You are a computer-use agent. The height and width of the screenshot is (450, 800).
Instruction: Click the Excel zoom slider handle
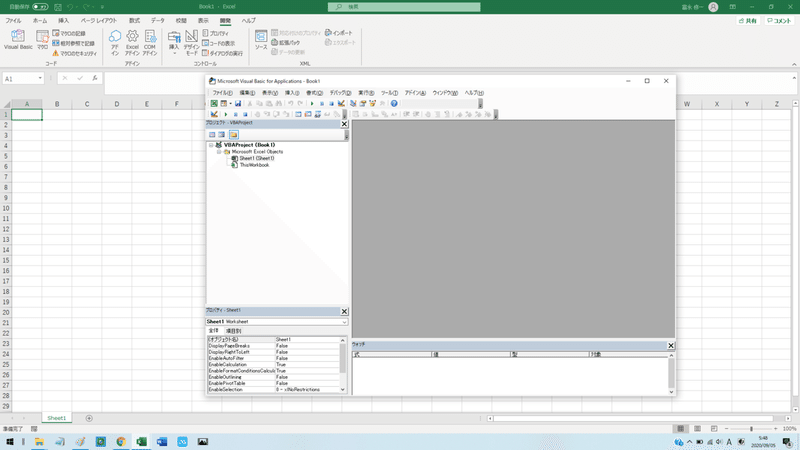point(752,429)
